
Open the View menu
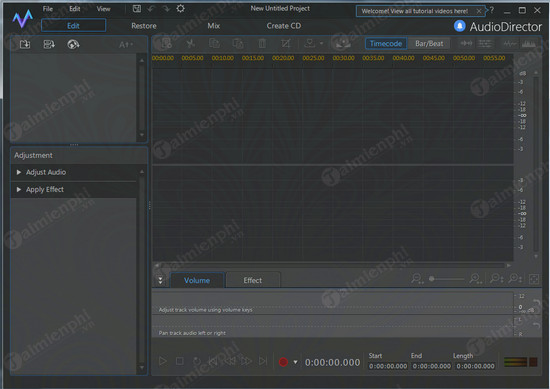coord(103,9)
